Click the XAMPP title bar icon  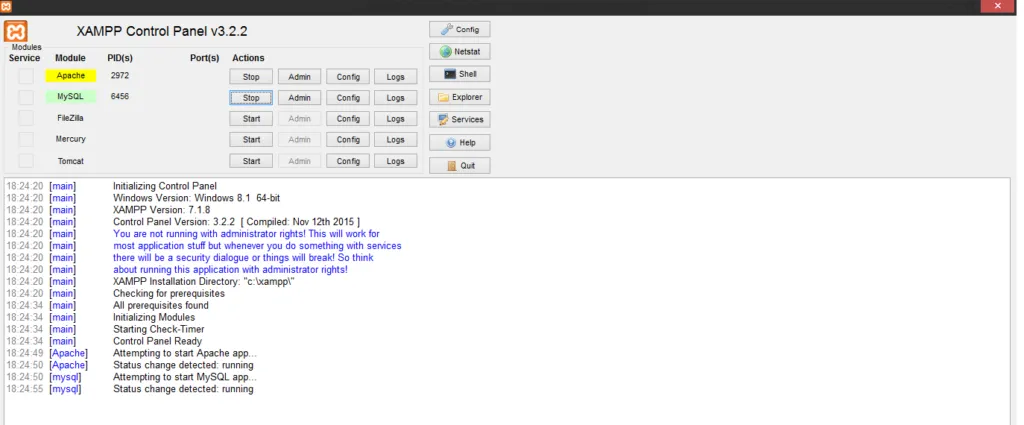(x=7, y=6)
